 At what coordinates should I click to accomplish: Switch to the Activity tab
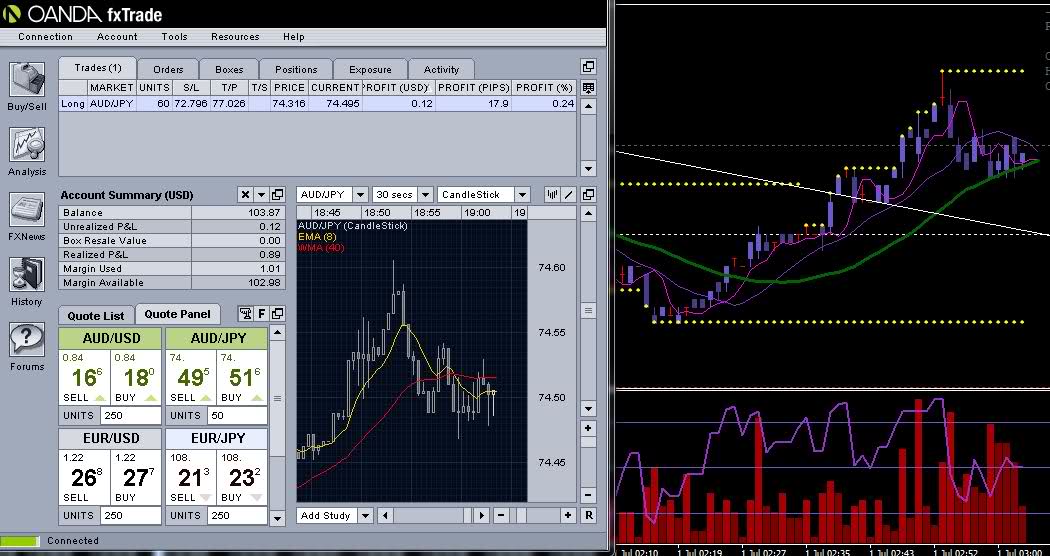[441, 70]
